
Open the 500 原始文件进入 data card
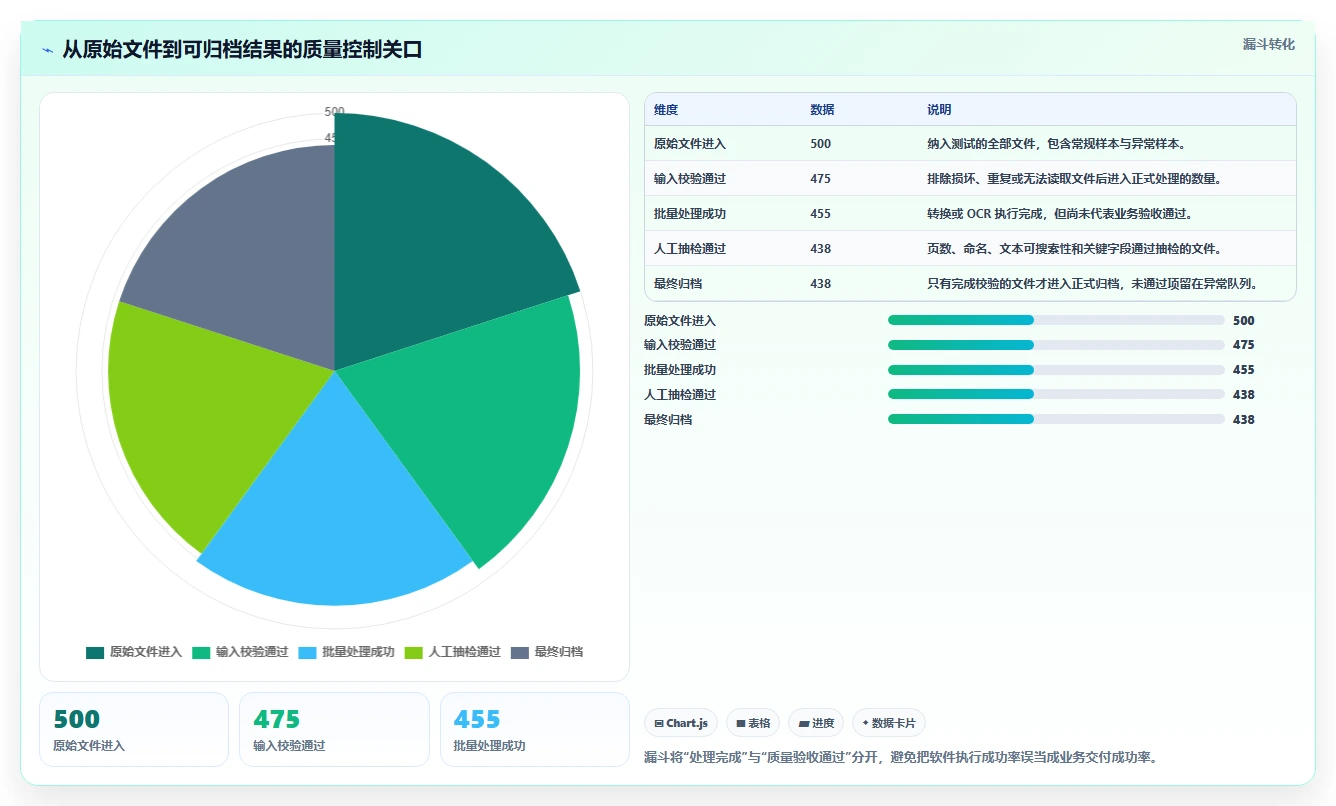134,730
